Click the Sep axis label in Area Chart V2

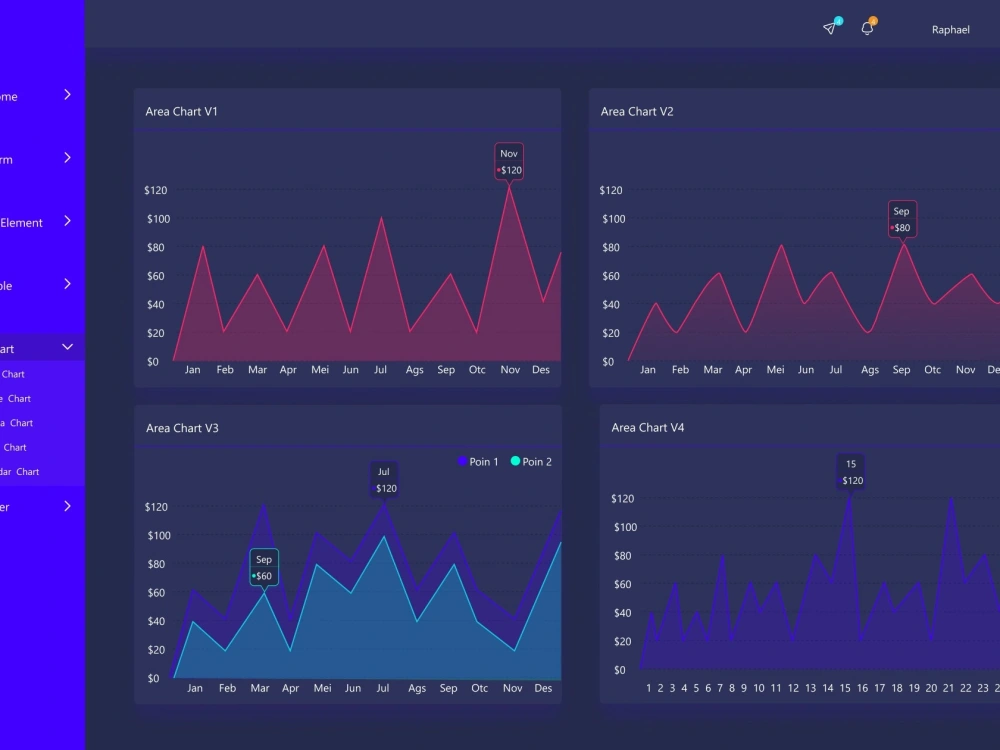[x=901, y=370]
